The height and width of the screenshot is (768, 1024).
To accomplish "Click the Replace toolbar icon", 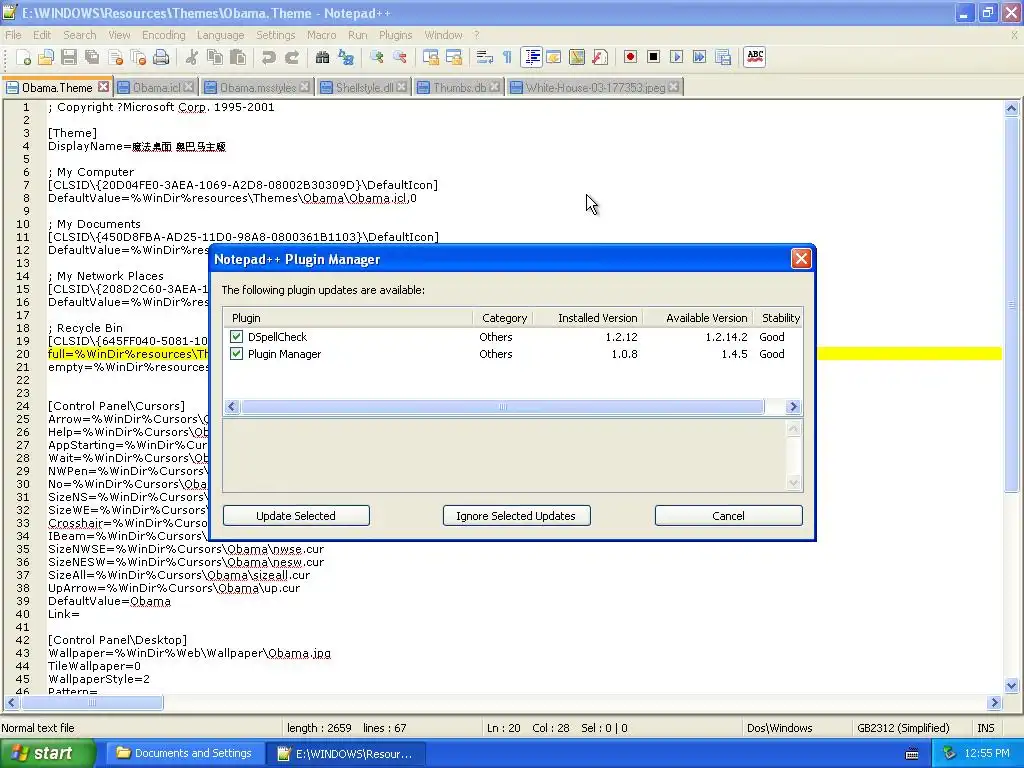I will (345, 57).
